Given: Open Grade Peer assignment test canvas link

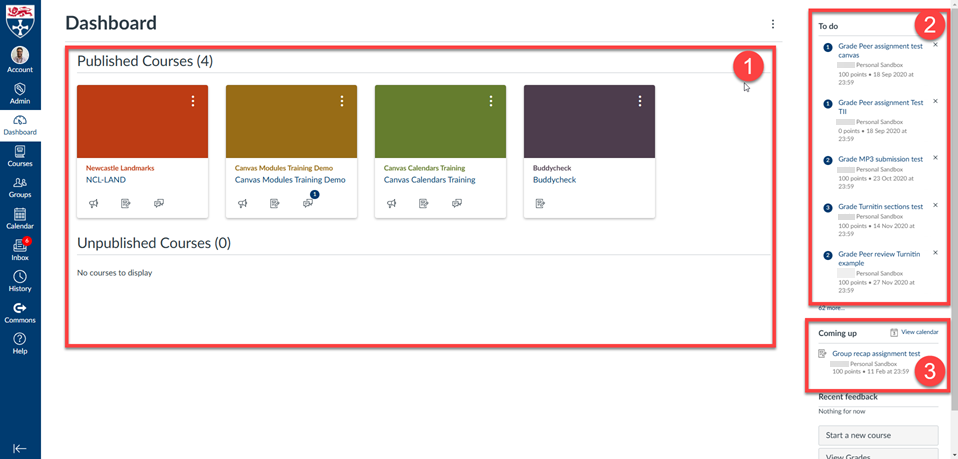Looking at the screenshot, I should [880, 51].
